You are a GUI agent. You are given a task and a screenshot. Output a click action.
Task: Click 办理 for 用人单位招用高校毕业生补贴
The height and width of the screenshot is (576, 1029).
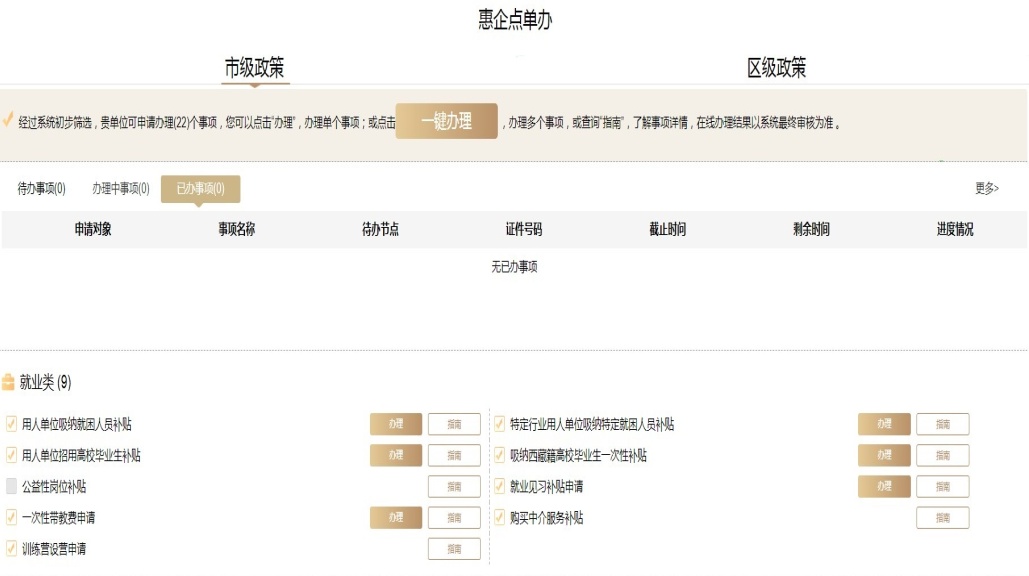(x=396, y=455)
